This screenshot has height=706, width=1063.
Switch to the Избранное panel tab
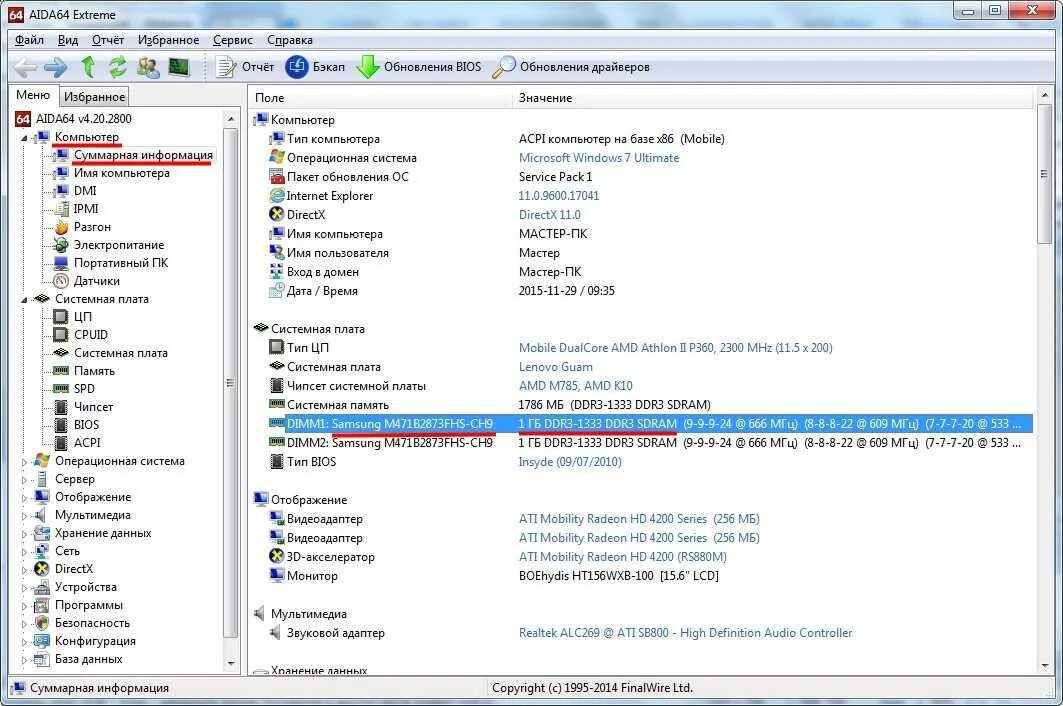(94, 96)
